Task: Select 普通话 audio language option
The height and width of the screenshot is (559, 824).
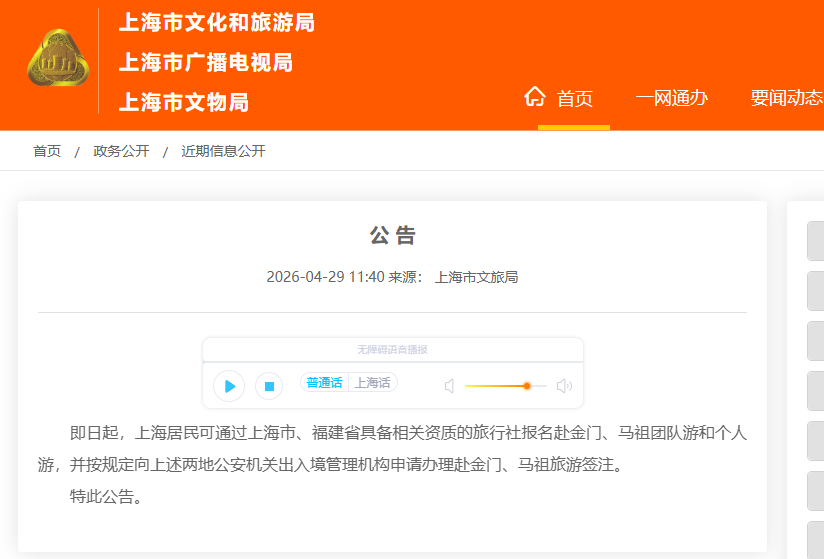Action: (324, 383)
